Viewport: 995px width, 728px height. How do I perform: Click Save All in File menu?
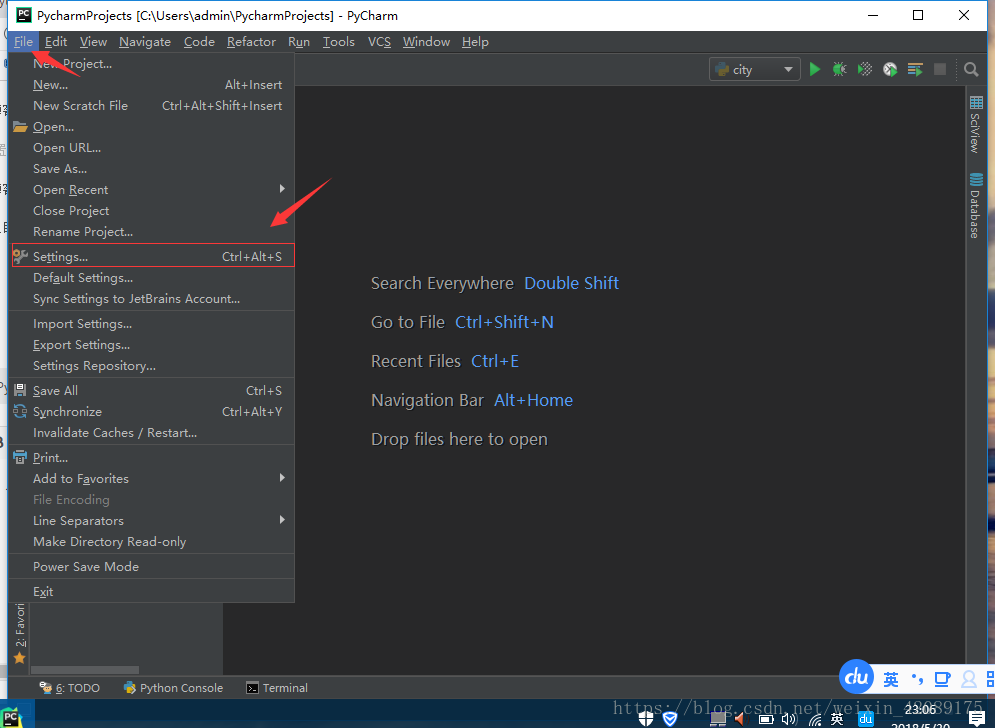pos(152,390)
